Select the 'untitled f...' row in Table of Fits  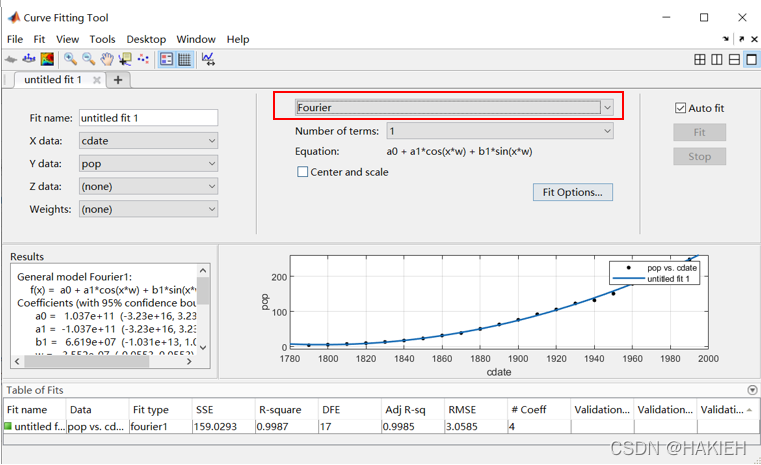(x=381, y=427)
